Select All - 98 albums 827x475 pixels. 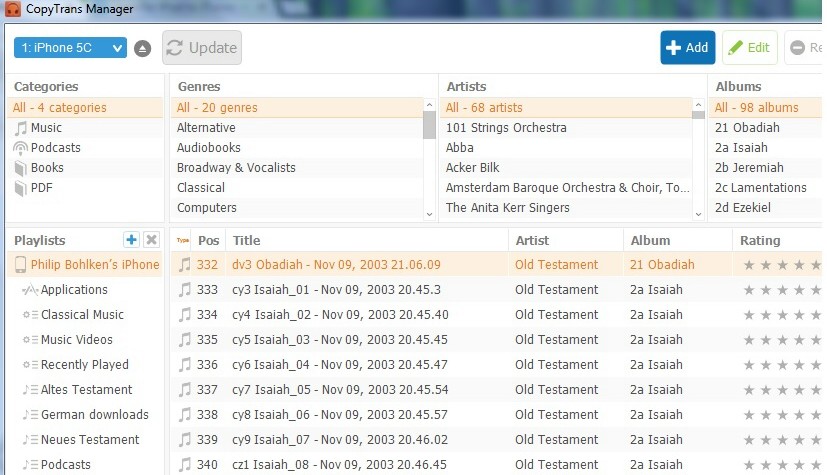coord(767,108)
